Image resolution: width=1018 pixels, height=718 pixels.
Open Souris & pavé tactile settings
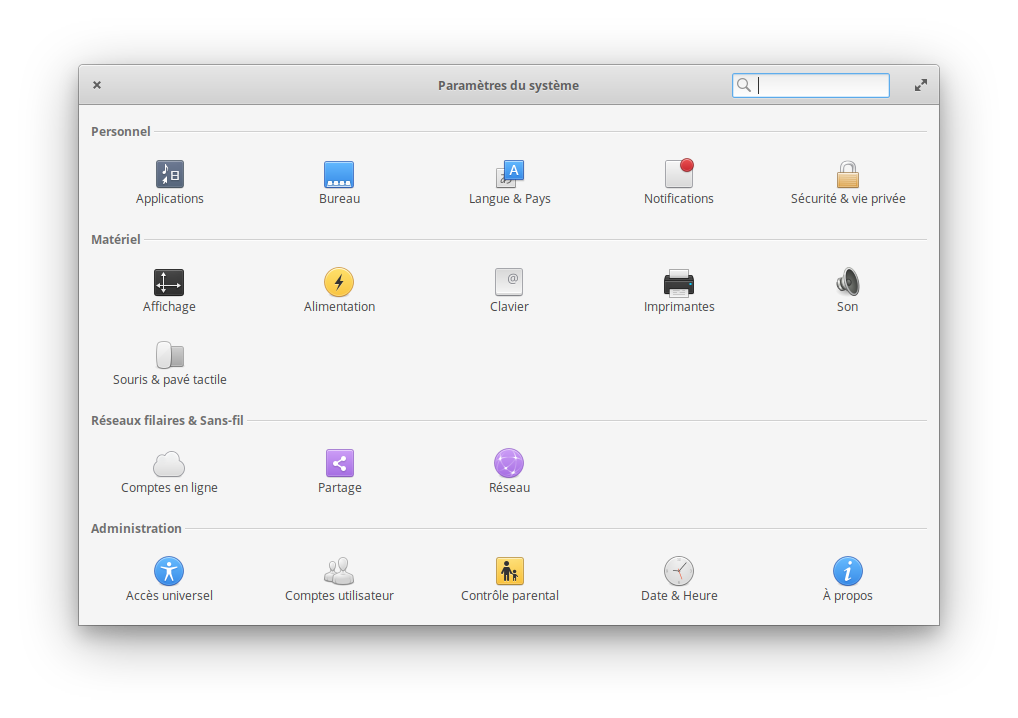[x=169, y=364]
